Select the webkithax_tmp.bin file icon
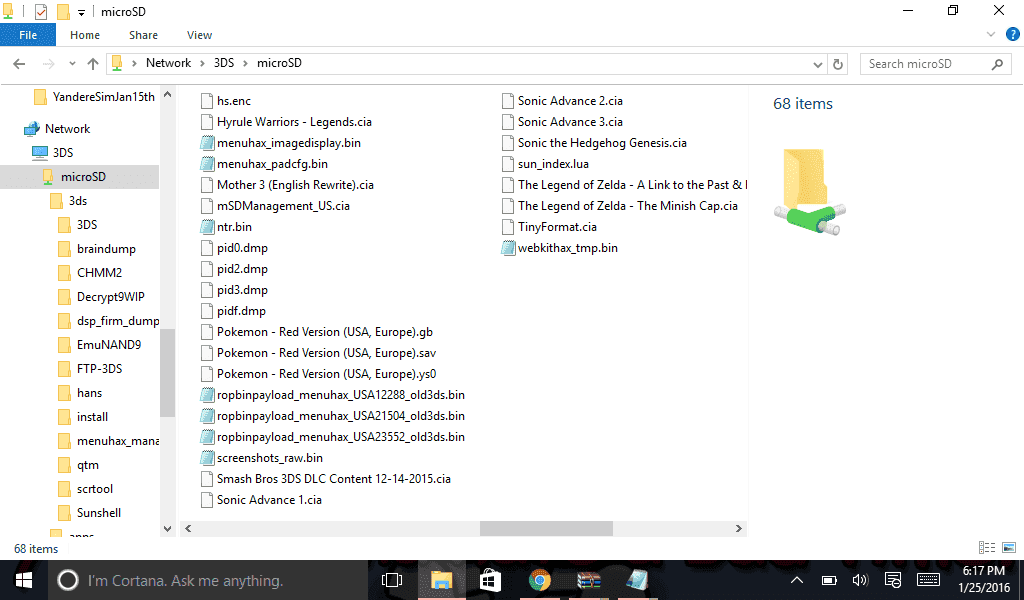Screen dimensions: 1024x600 (x=508, y=247)
